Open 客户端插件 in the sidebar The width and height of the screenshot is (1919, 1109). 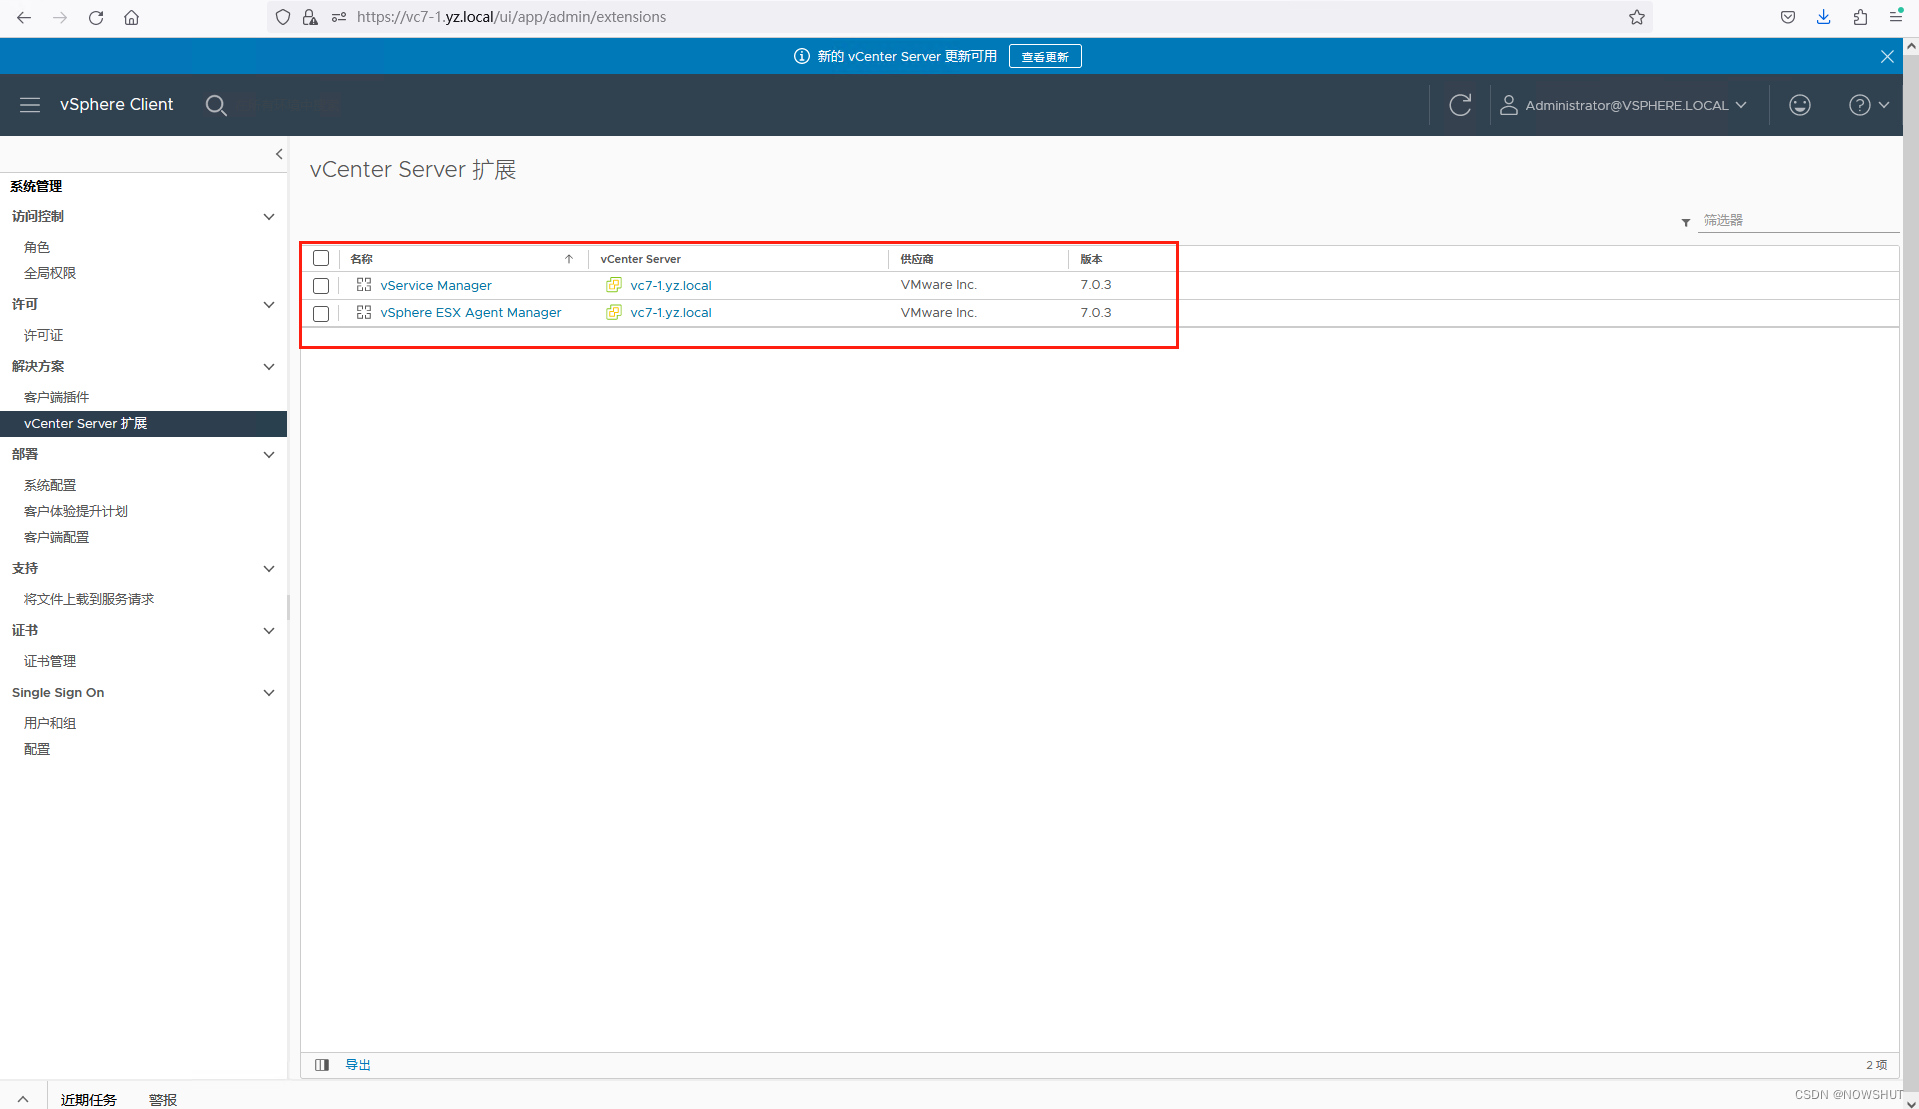(x=56, y=397)
